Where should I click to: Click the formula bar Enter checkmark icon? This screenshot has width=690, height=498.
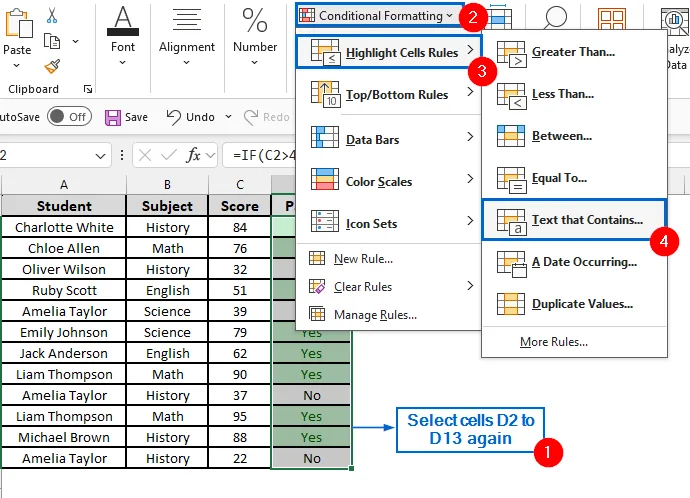(x=169, y=155)
